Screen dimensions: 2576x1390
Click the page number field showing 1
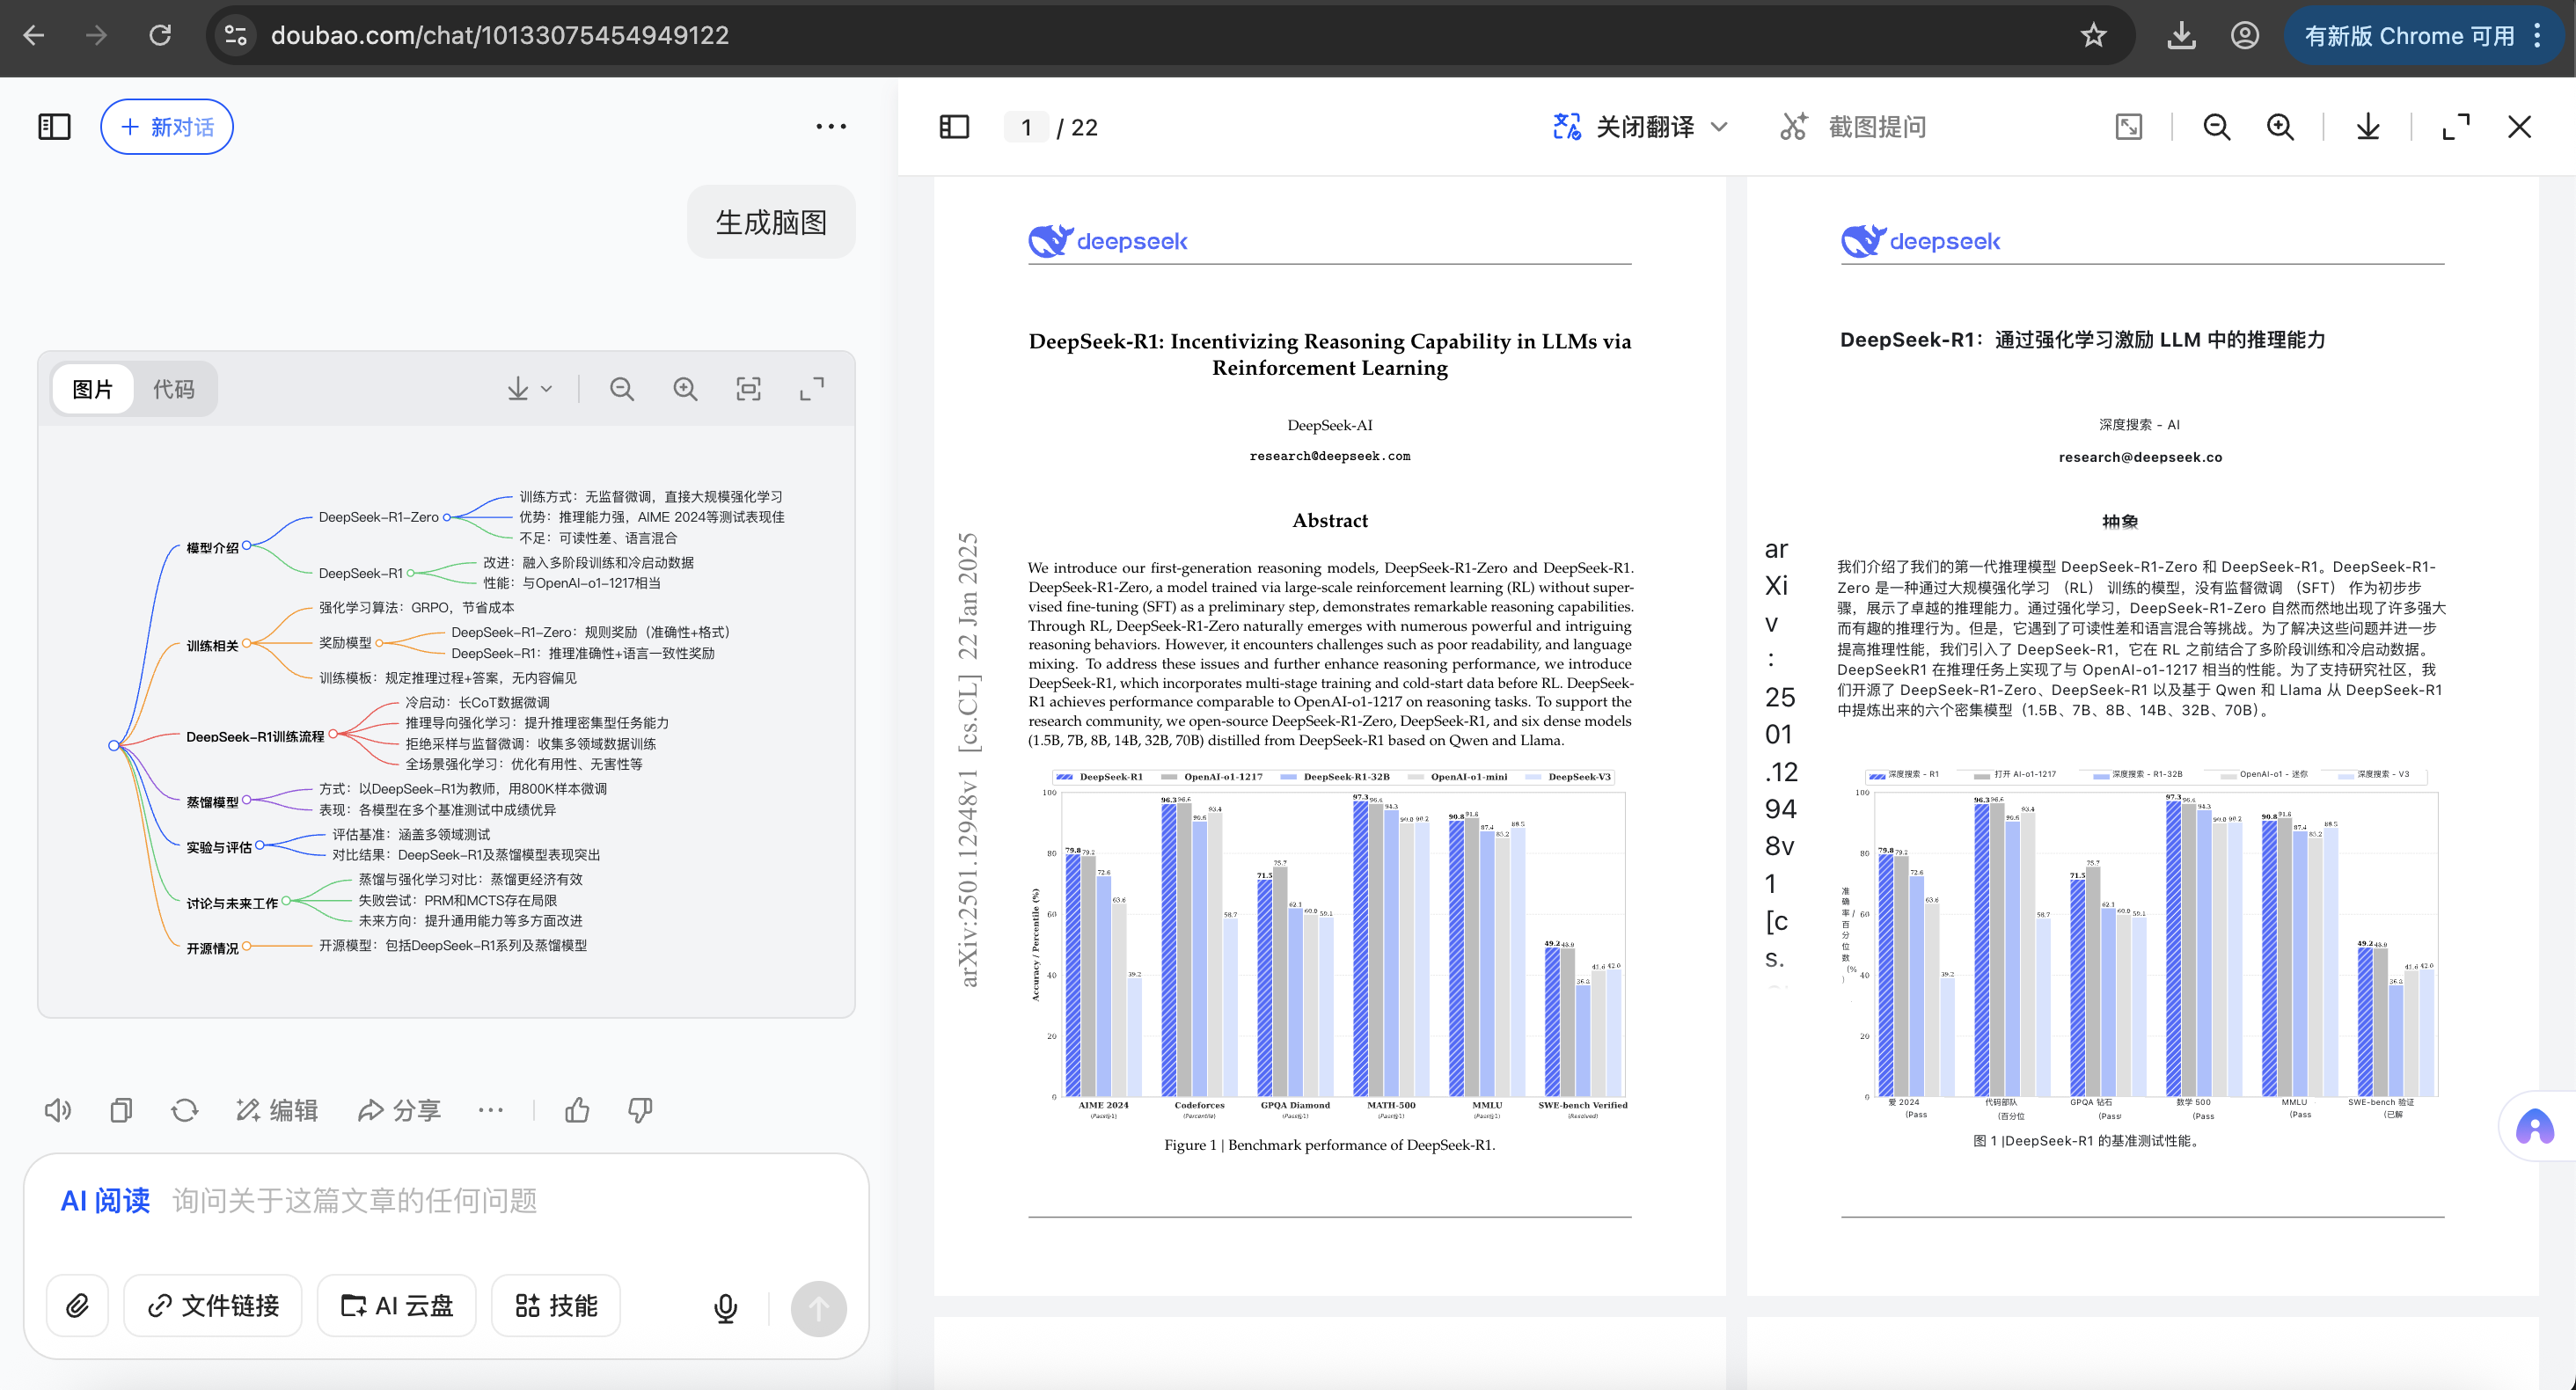1026,127
